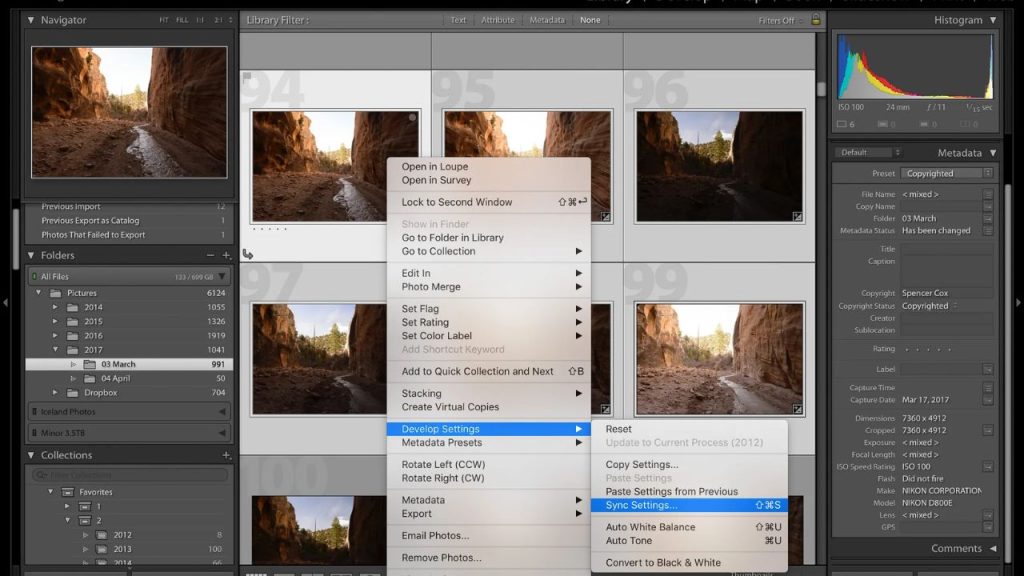Set navigator zoom to FILL
This screenshot has height=576, width=1024.
click(182, 20)
